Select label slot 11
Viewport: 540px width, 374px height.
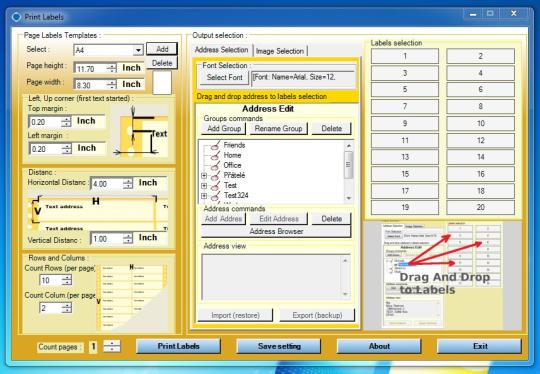[405, 140]
